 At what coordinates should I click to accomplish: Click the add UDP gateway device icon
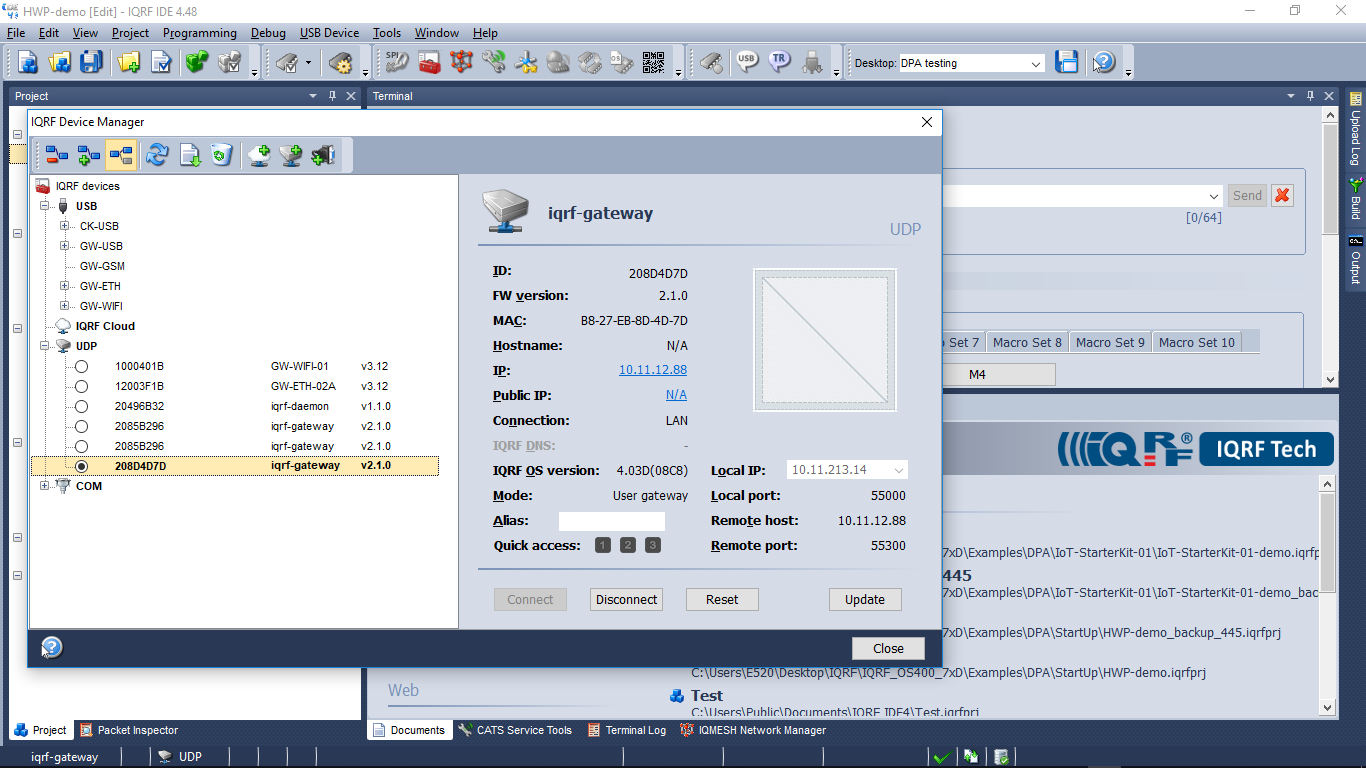pyautogui.click(x=291, y=155)
